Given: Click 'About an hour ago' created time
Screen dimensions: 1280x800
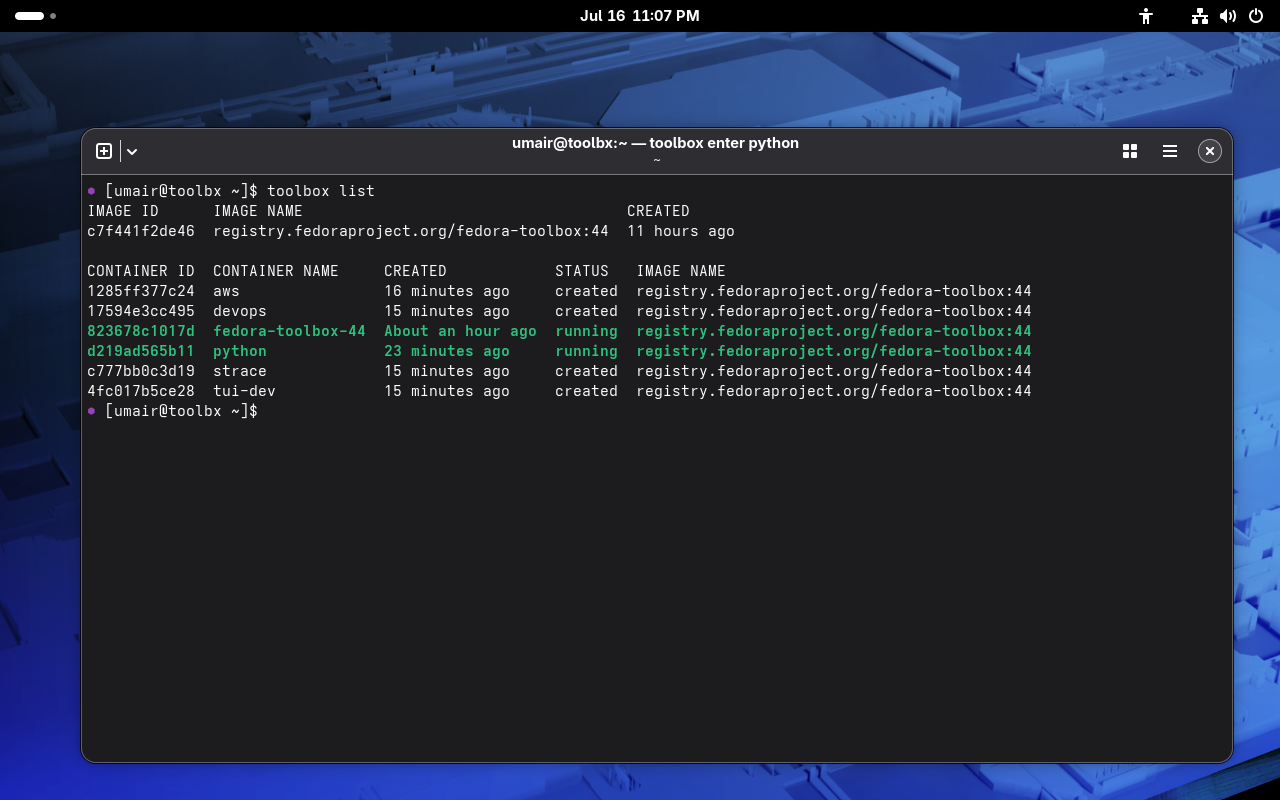Looking at the screenshot, I should (x=460, y=331).
